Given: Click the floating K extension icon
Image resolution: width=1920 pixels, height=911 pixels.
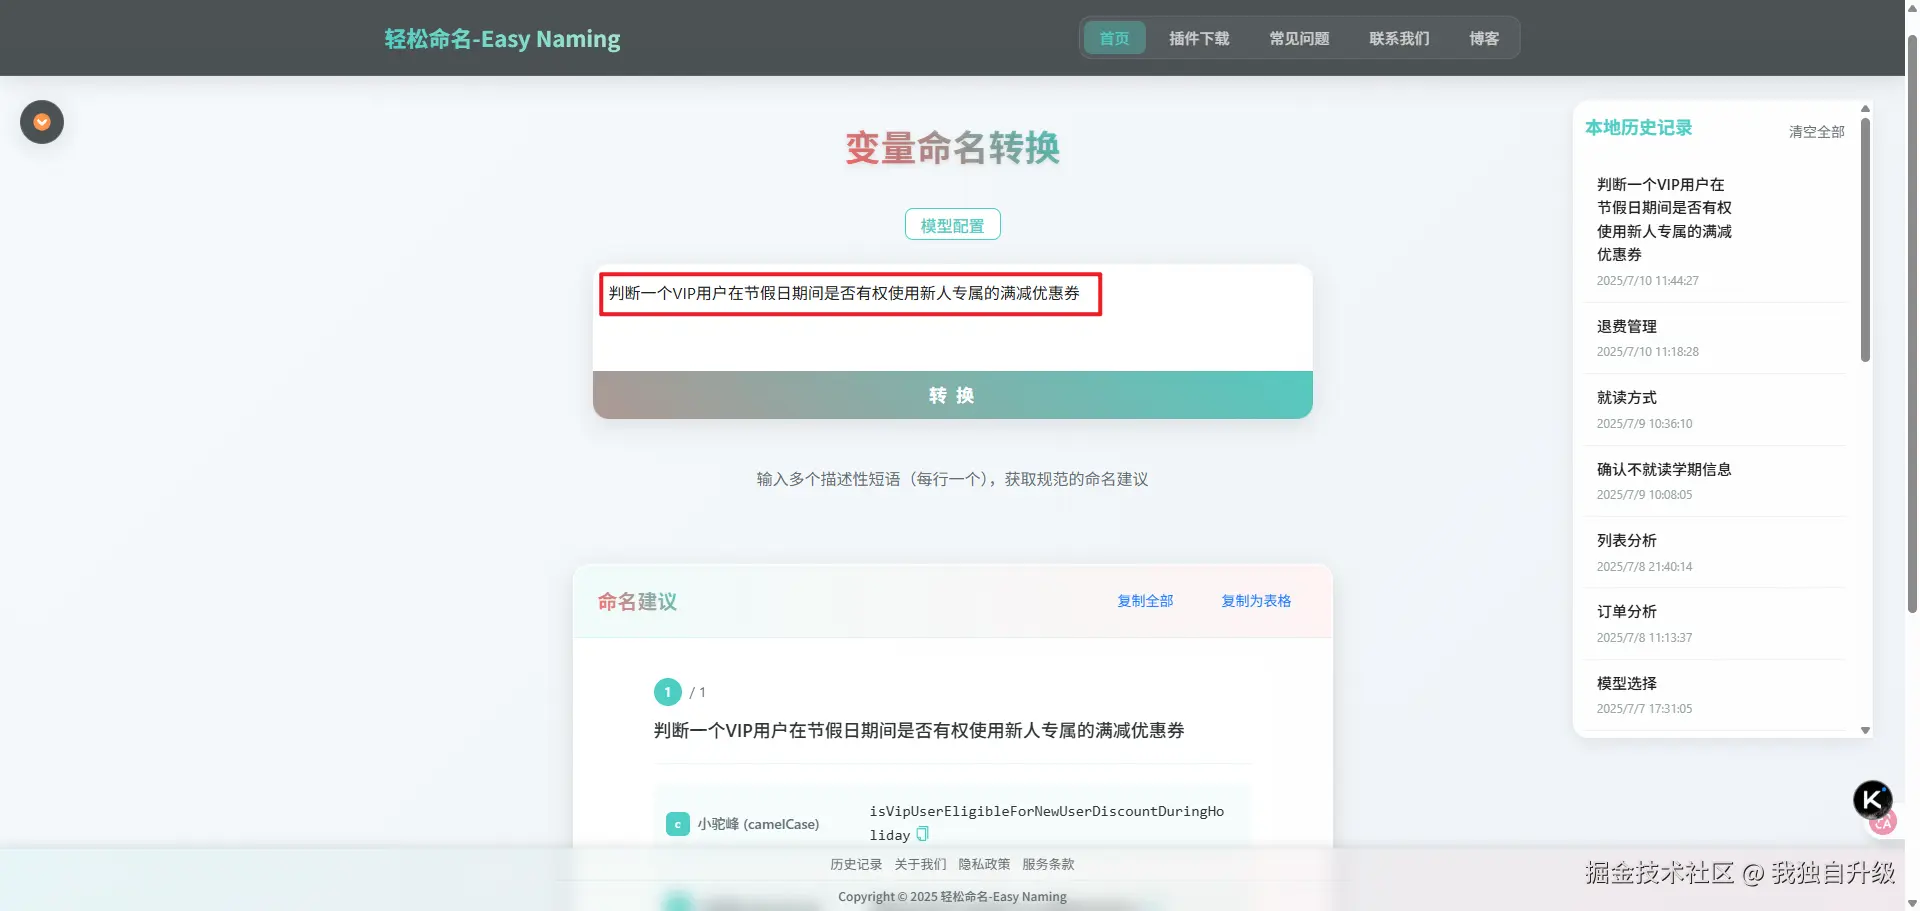Looking at the screenshot, I should (1871, 799).
